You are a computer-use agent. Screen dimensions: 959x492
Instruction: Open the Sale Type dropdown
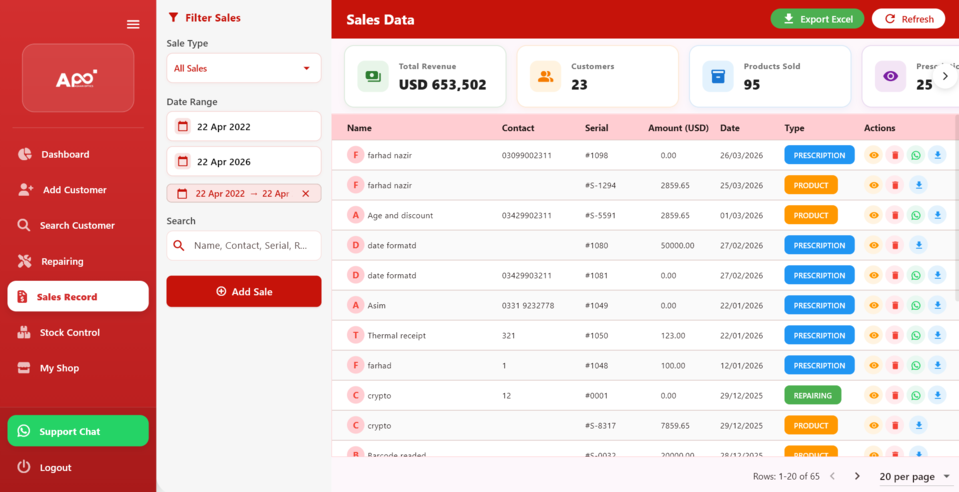point(244,68)
